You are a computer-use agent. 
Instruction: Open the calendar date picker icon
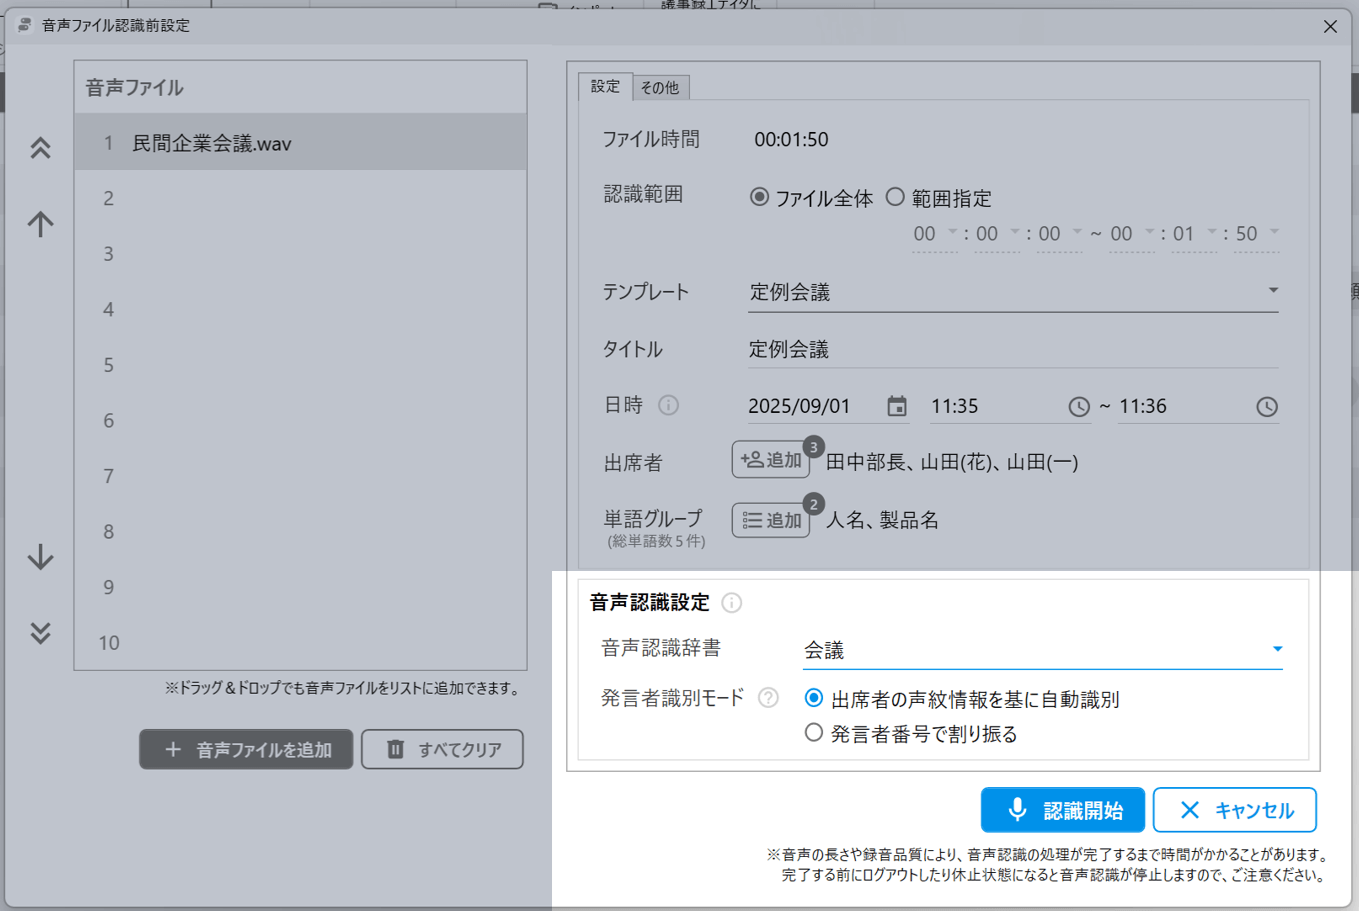pyautogui.click(x=897, y=407)
